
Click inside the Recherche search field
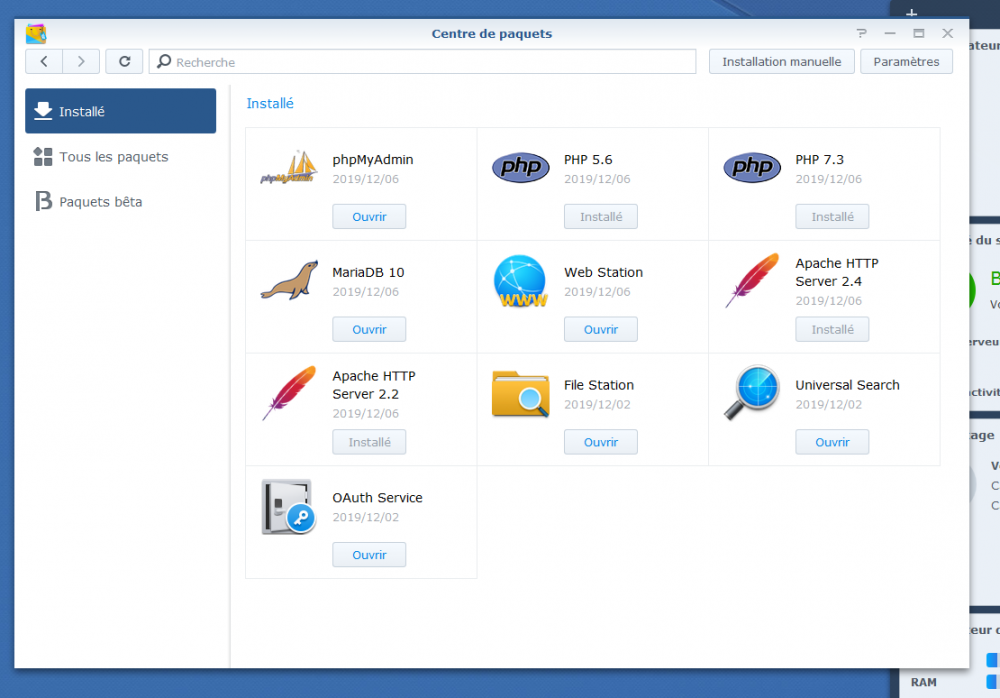click(x=422, y=61)
